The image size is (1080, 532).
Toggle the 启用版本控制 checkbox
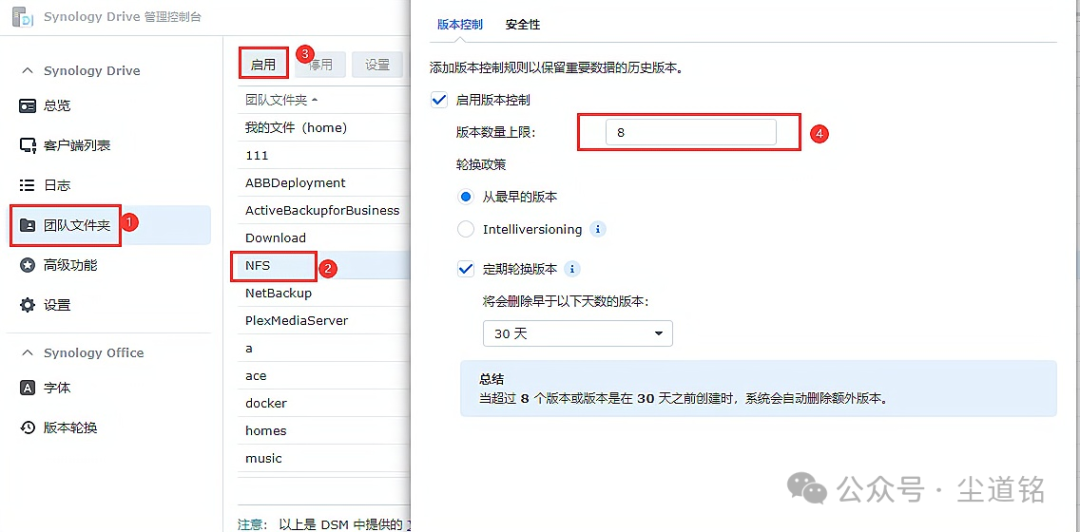coord(438,100)
